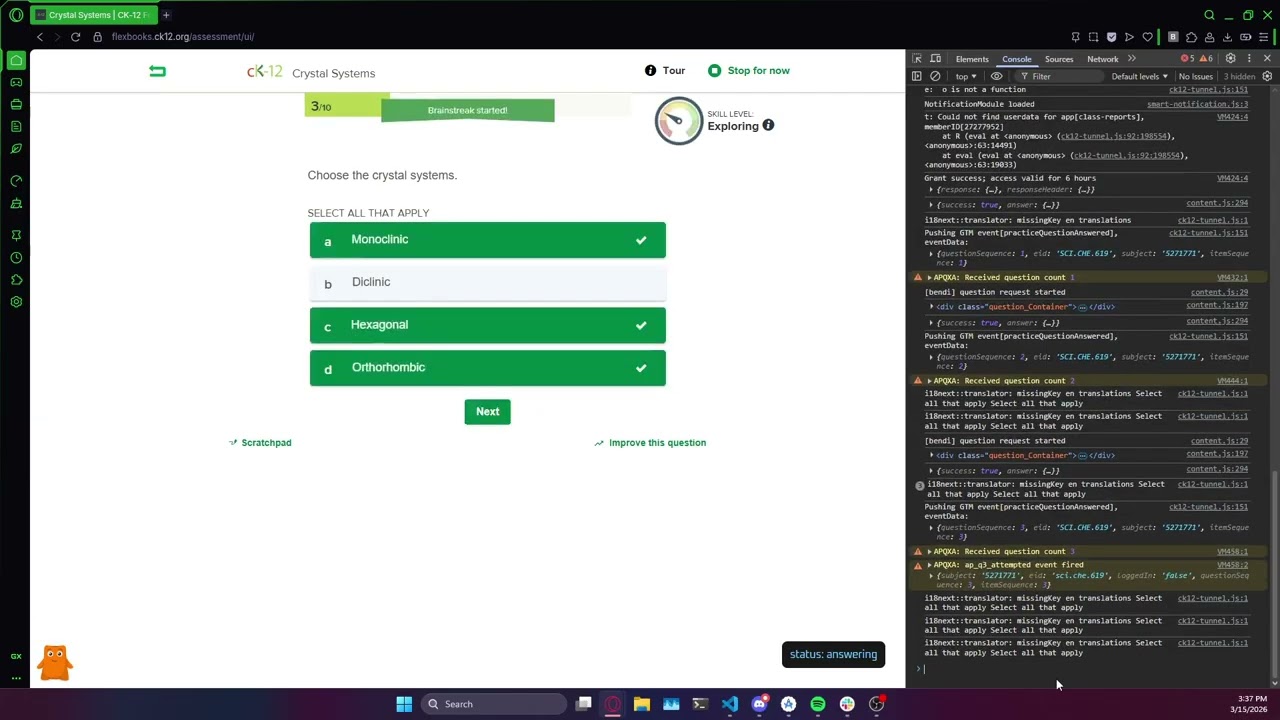Click the address bar URL
Screen dimensions: 1280x720
coord(183,37)
